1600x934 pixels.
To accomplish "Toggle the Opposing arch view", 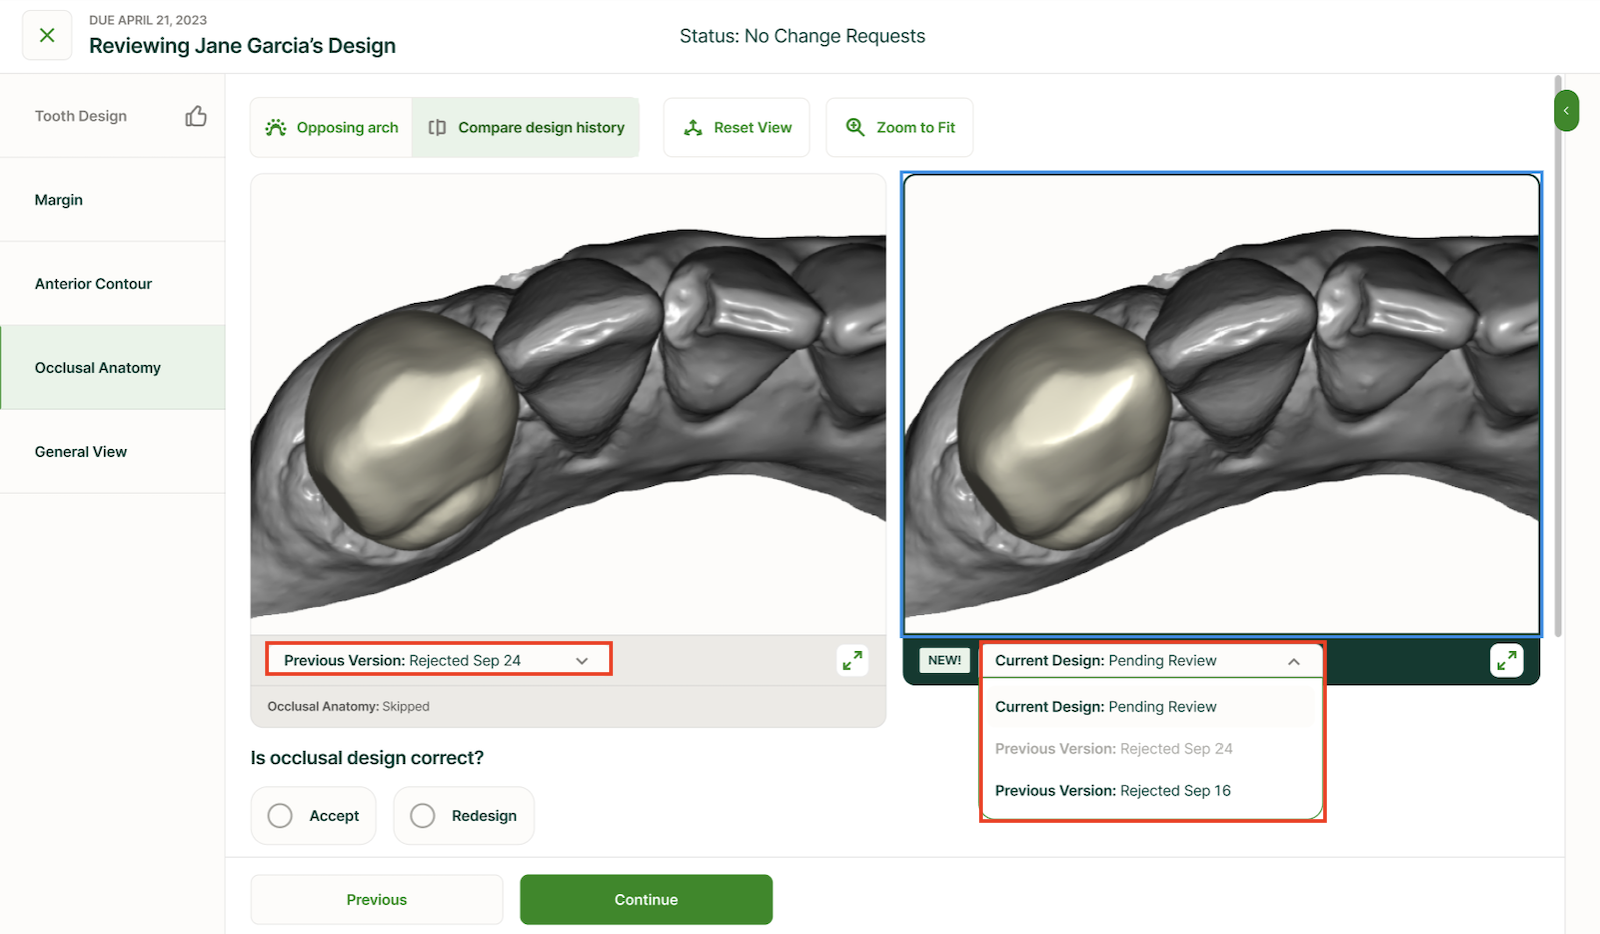I will pos(331,128).
